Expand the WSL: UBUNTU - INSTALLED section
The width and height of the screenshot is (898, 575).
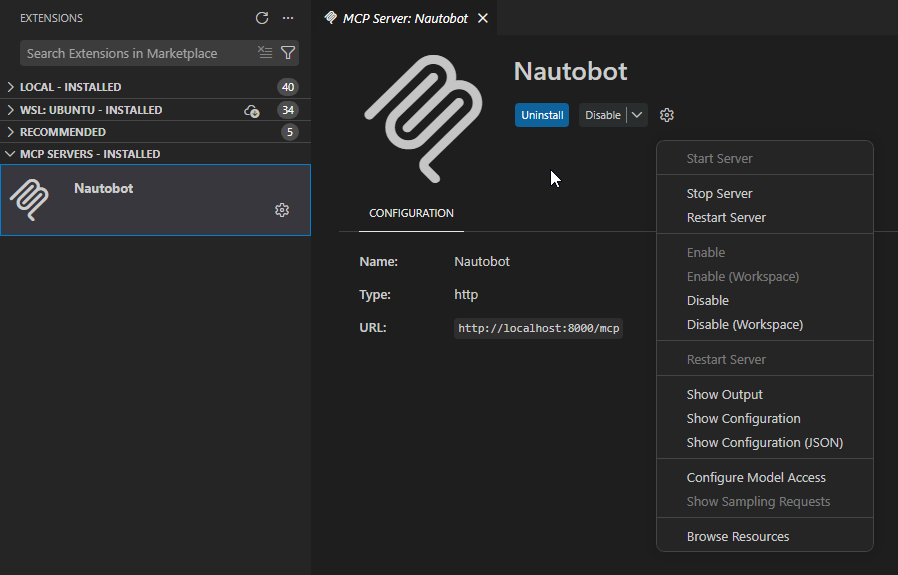click(x=155, y=110)
